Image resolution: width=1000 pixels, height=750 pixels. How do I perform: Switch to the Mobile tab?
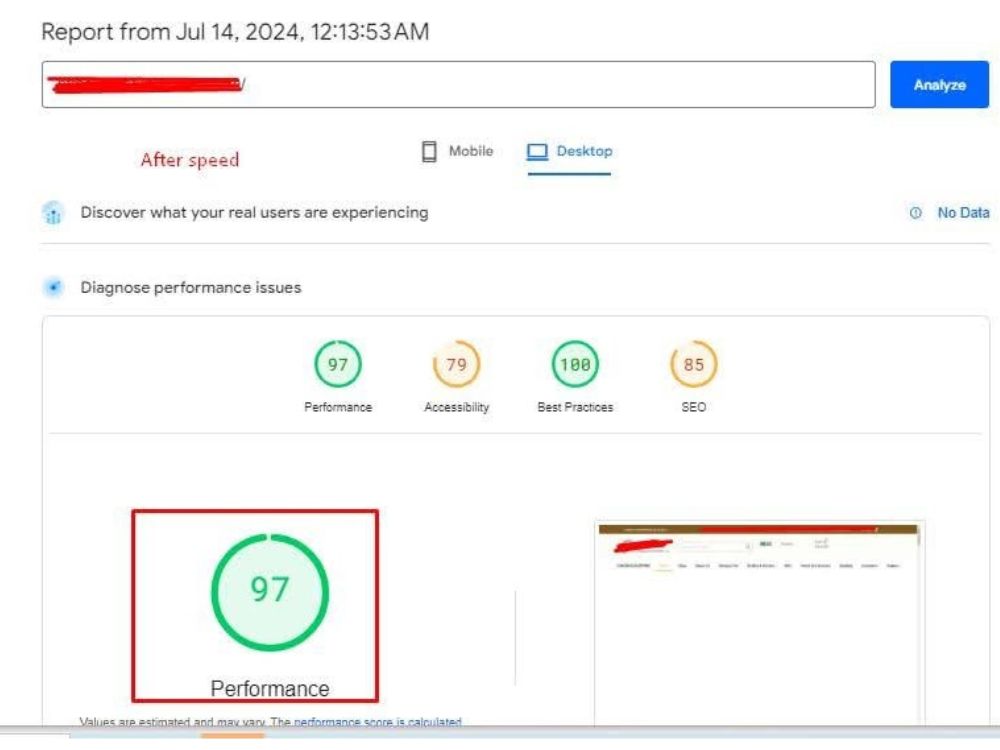click(457, 152)
